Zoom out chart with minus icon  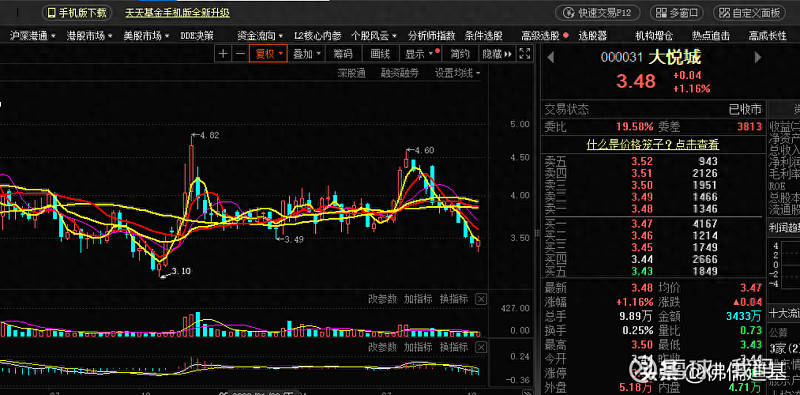click(x=240, y=54)
